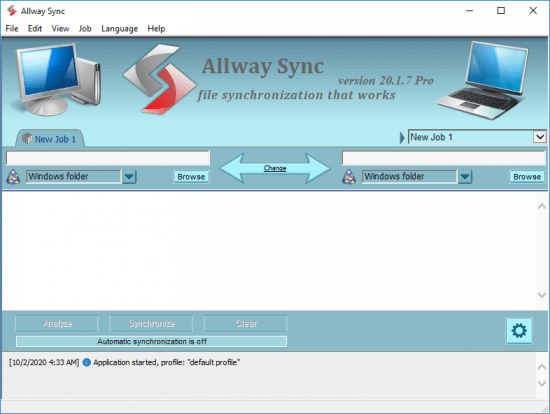Expand the right Windows folder type dropdown
The image size is (550, 414).
[x=465, y=176]
